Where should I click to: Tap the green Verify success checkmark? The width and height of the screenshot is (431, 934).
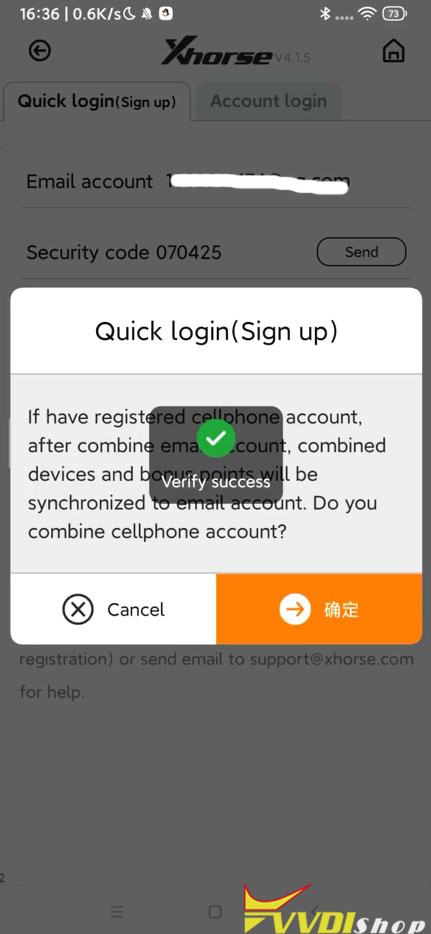click(216, 438)
